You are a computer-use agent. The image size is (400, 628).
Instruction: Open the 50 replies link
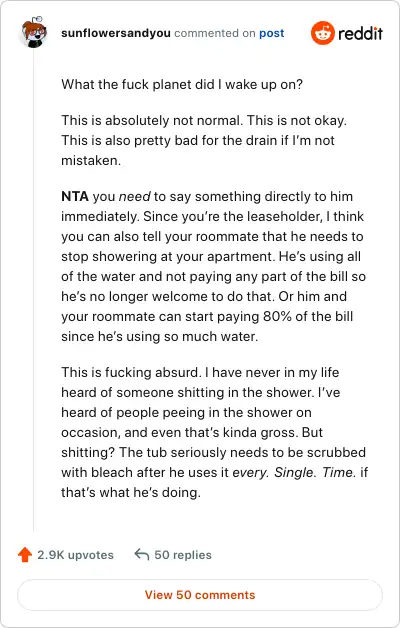click(183, 555)
